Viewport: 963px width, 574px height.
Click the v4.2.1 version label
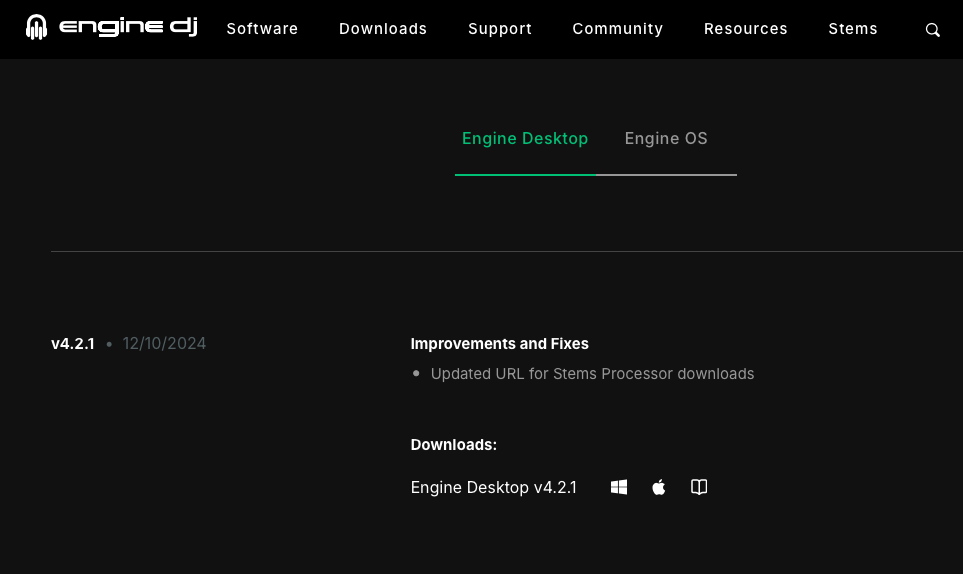(x=72, y=343)
